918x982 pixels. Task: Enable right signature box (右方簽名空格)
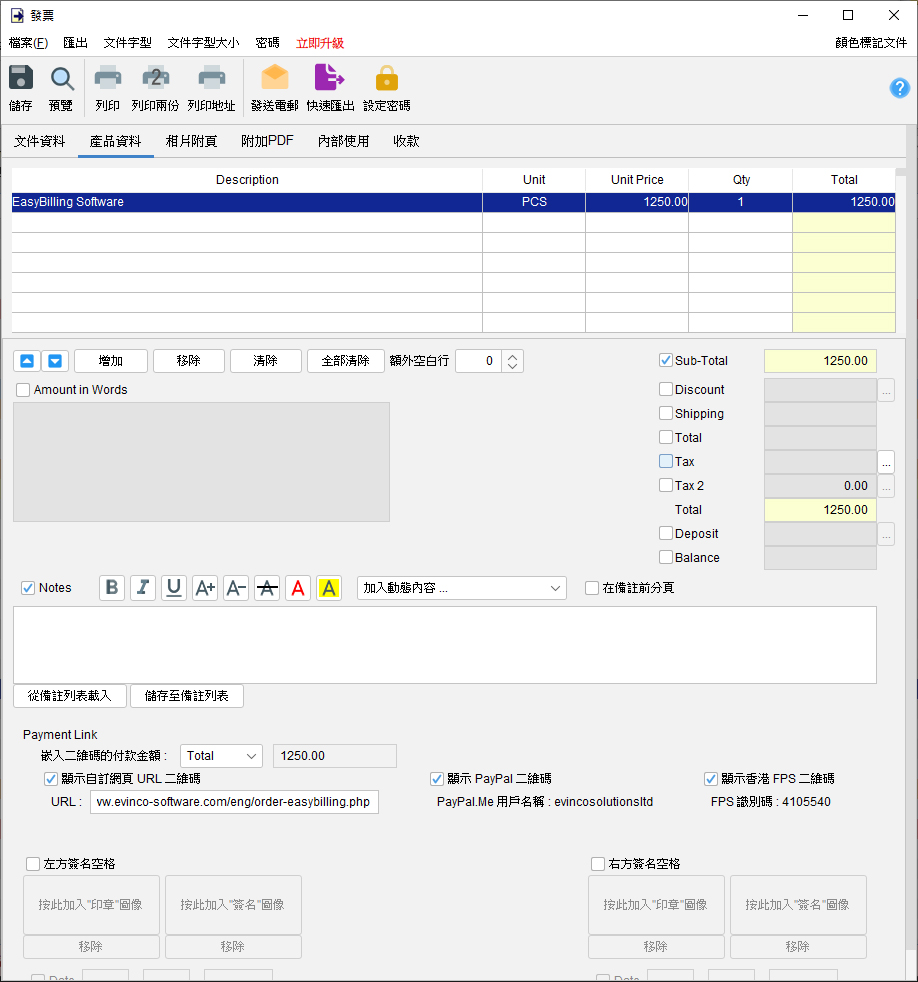coord(598,864)
